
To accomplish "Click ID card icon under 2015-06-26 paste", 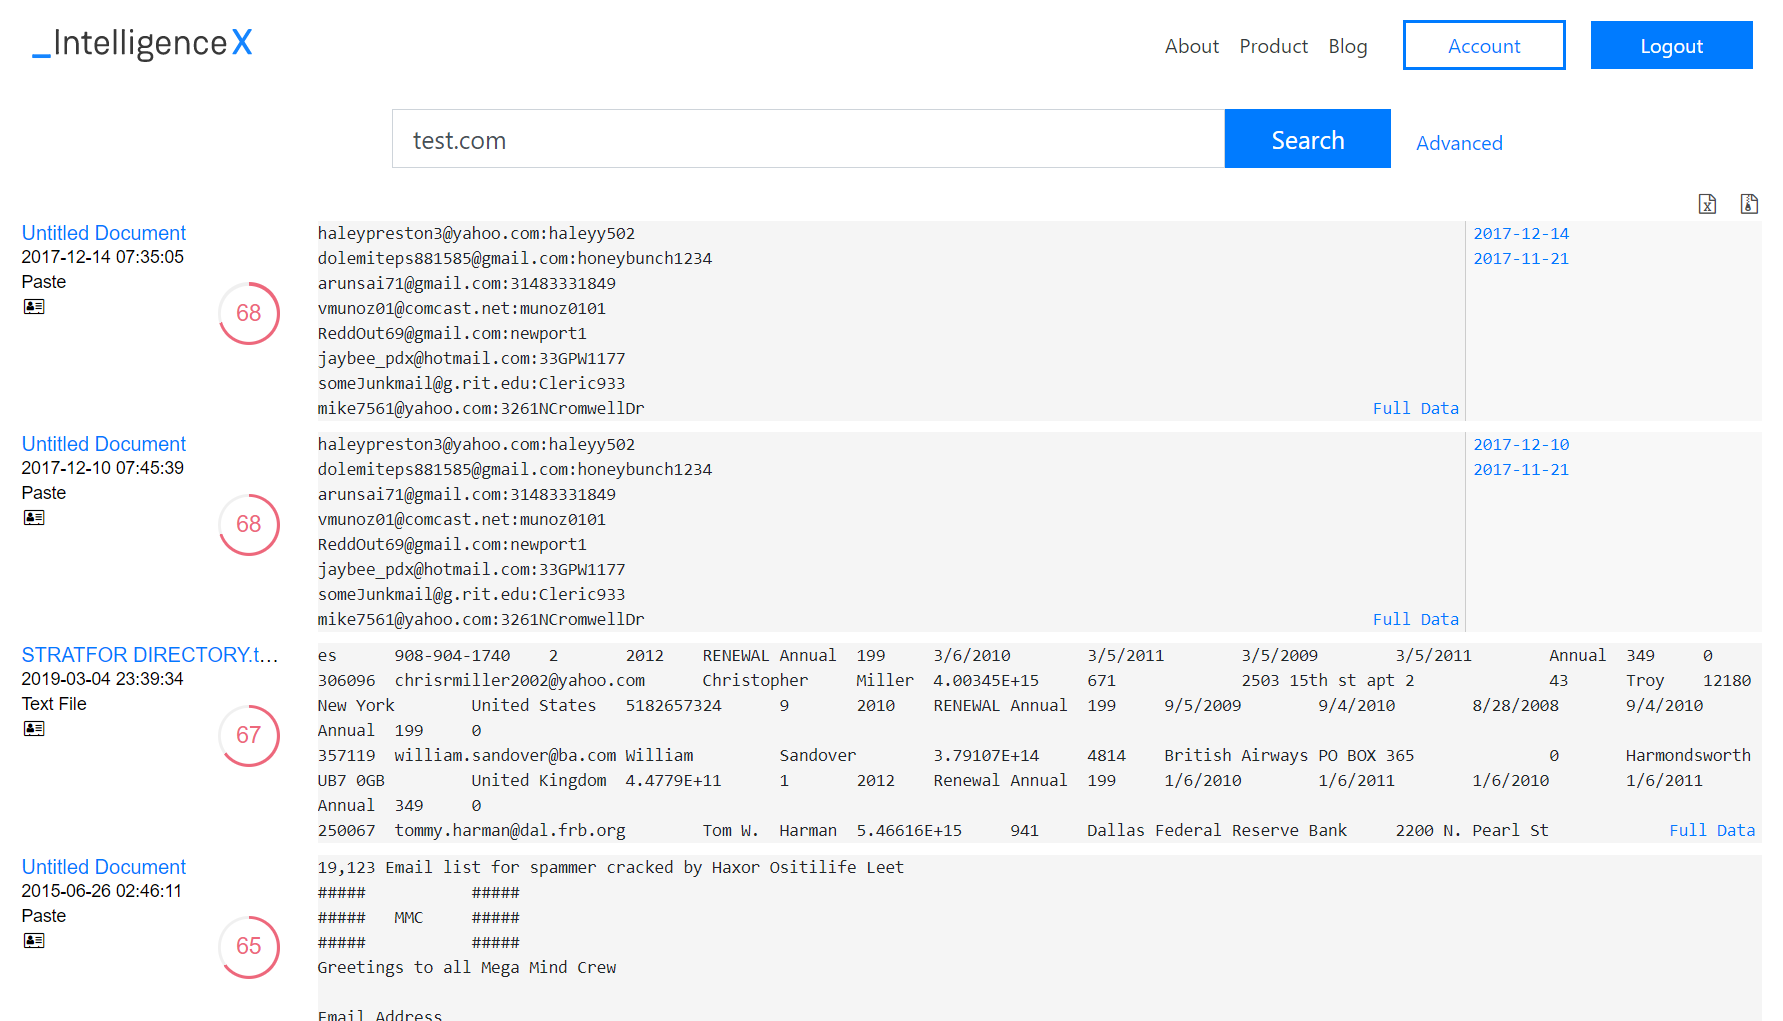I will (x=34, y=941).
